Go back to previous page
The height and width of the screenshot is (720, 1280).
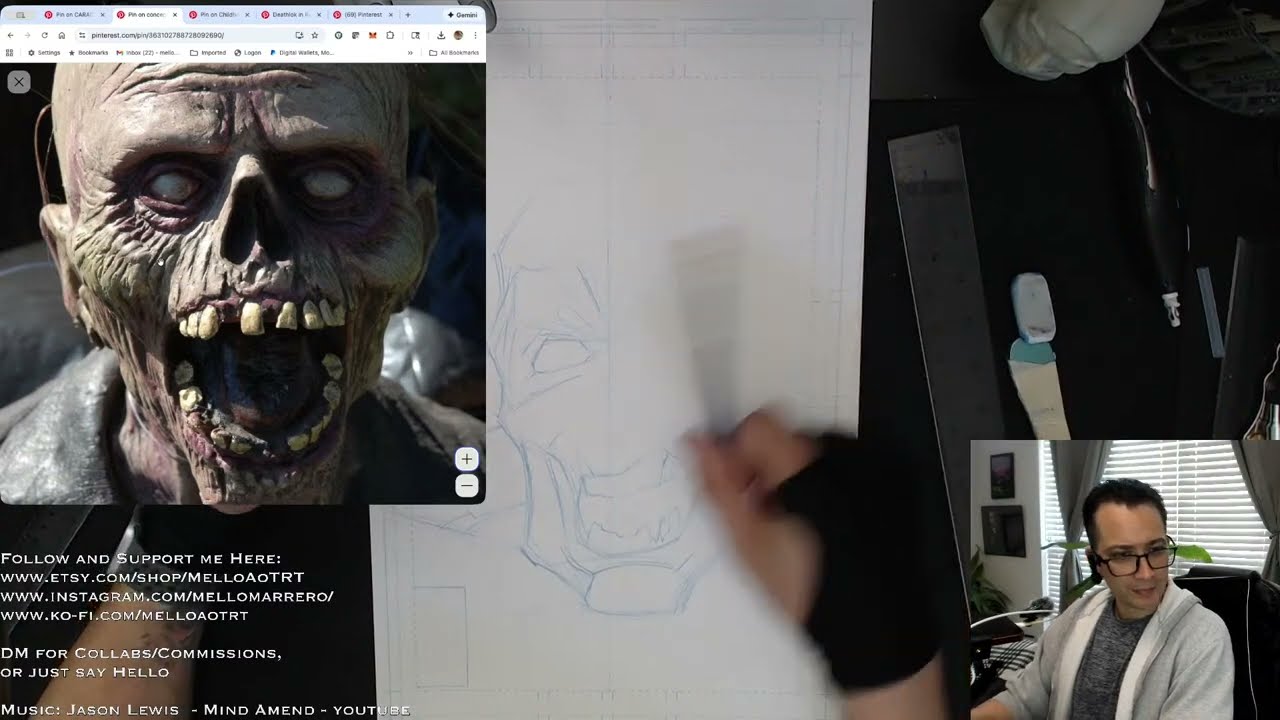pos(10,35)
